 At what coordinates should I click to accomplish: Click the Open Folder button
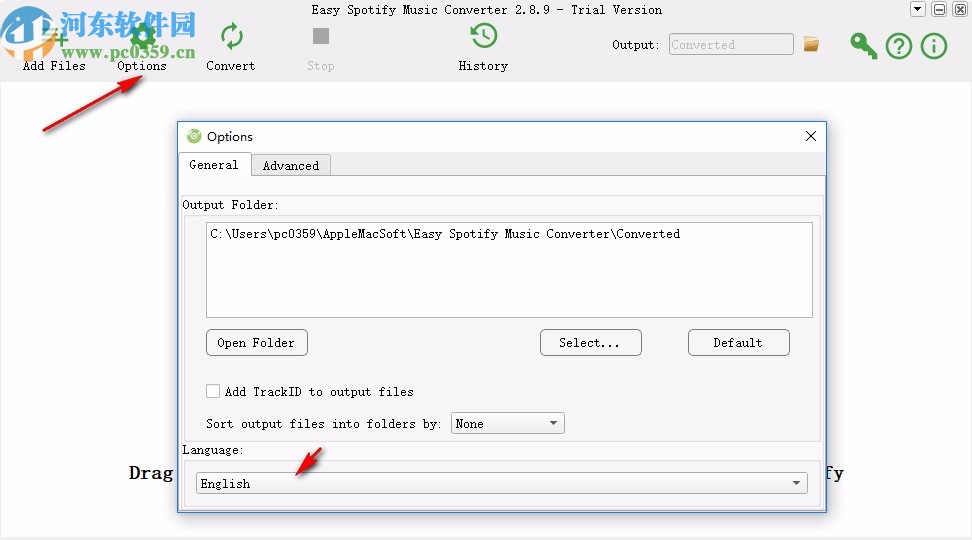[x=257, y=342]
